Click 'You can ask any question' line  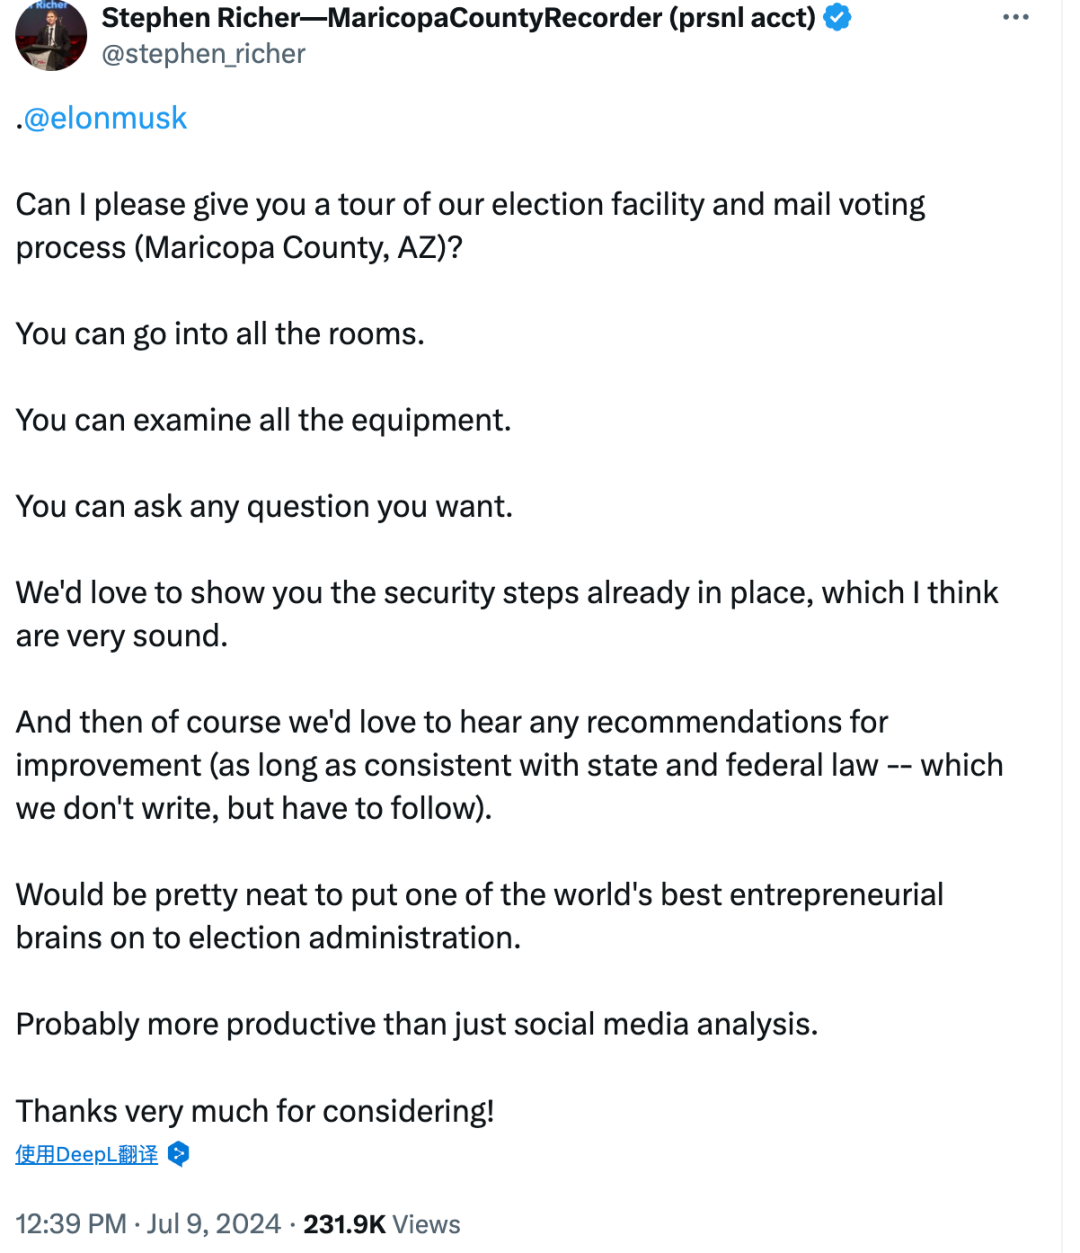click(x=264, y=507)
